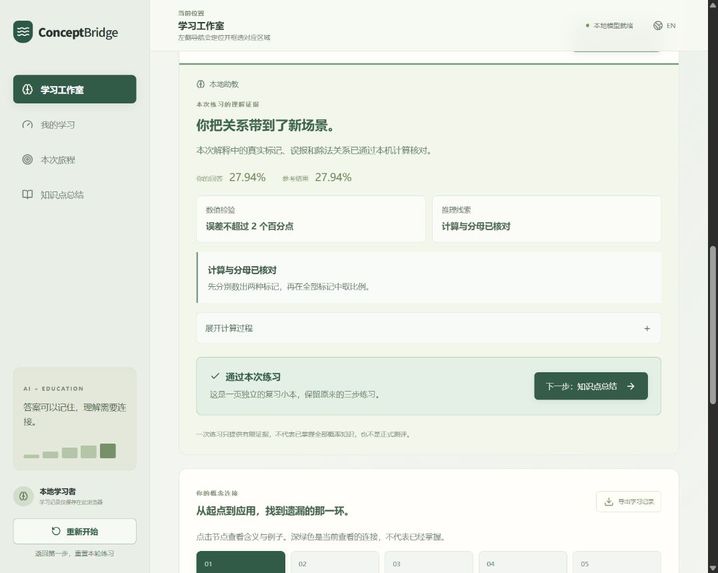The height and width of the screenshot is (573, 718).
Task: Click the ConceptBridge logo icon
Action: pos(23,32)
